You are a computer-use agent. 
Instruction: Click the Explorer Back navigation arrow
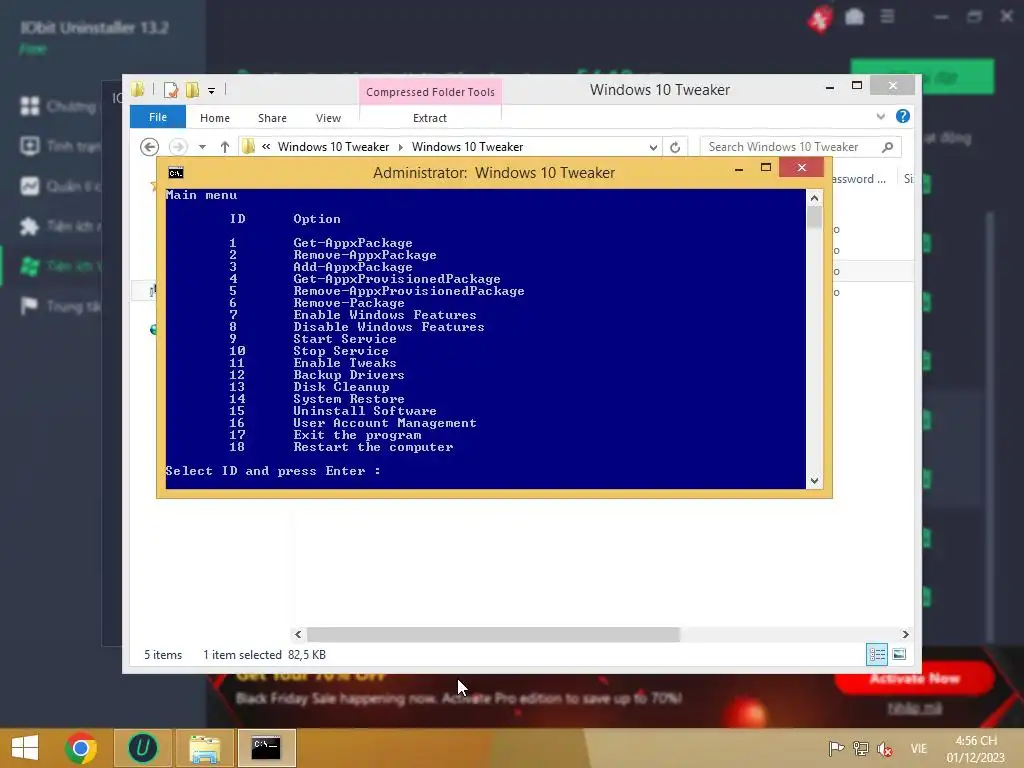(x=150, y=147)
